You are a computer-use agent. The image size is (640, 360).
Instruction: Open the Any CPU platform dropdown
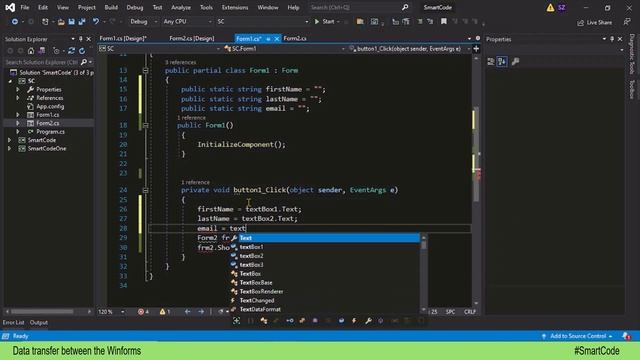click(x=187, y=22)
